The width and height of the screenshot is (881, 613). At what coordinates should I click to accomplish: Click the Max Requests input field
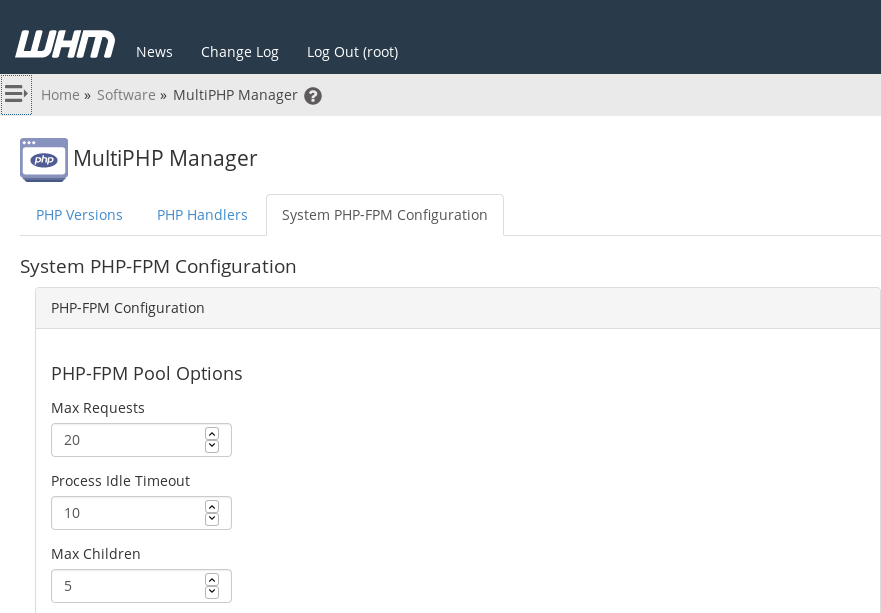pyautogui.click(x=141, y=440)
